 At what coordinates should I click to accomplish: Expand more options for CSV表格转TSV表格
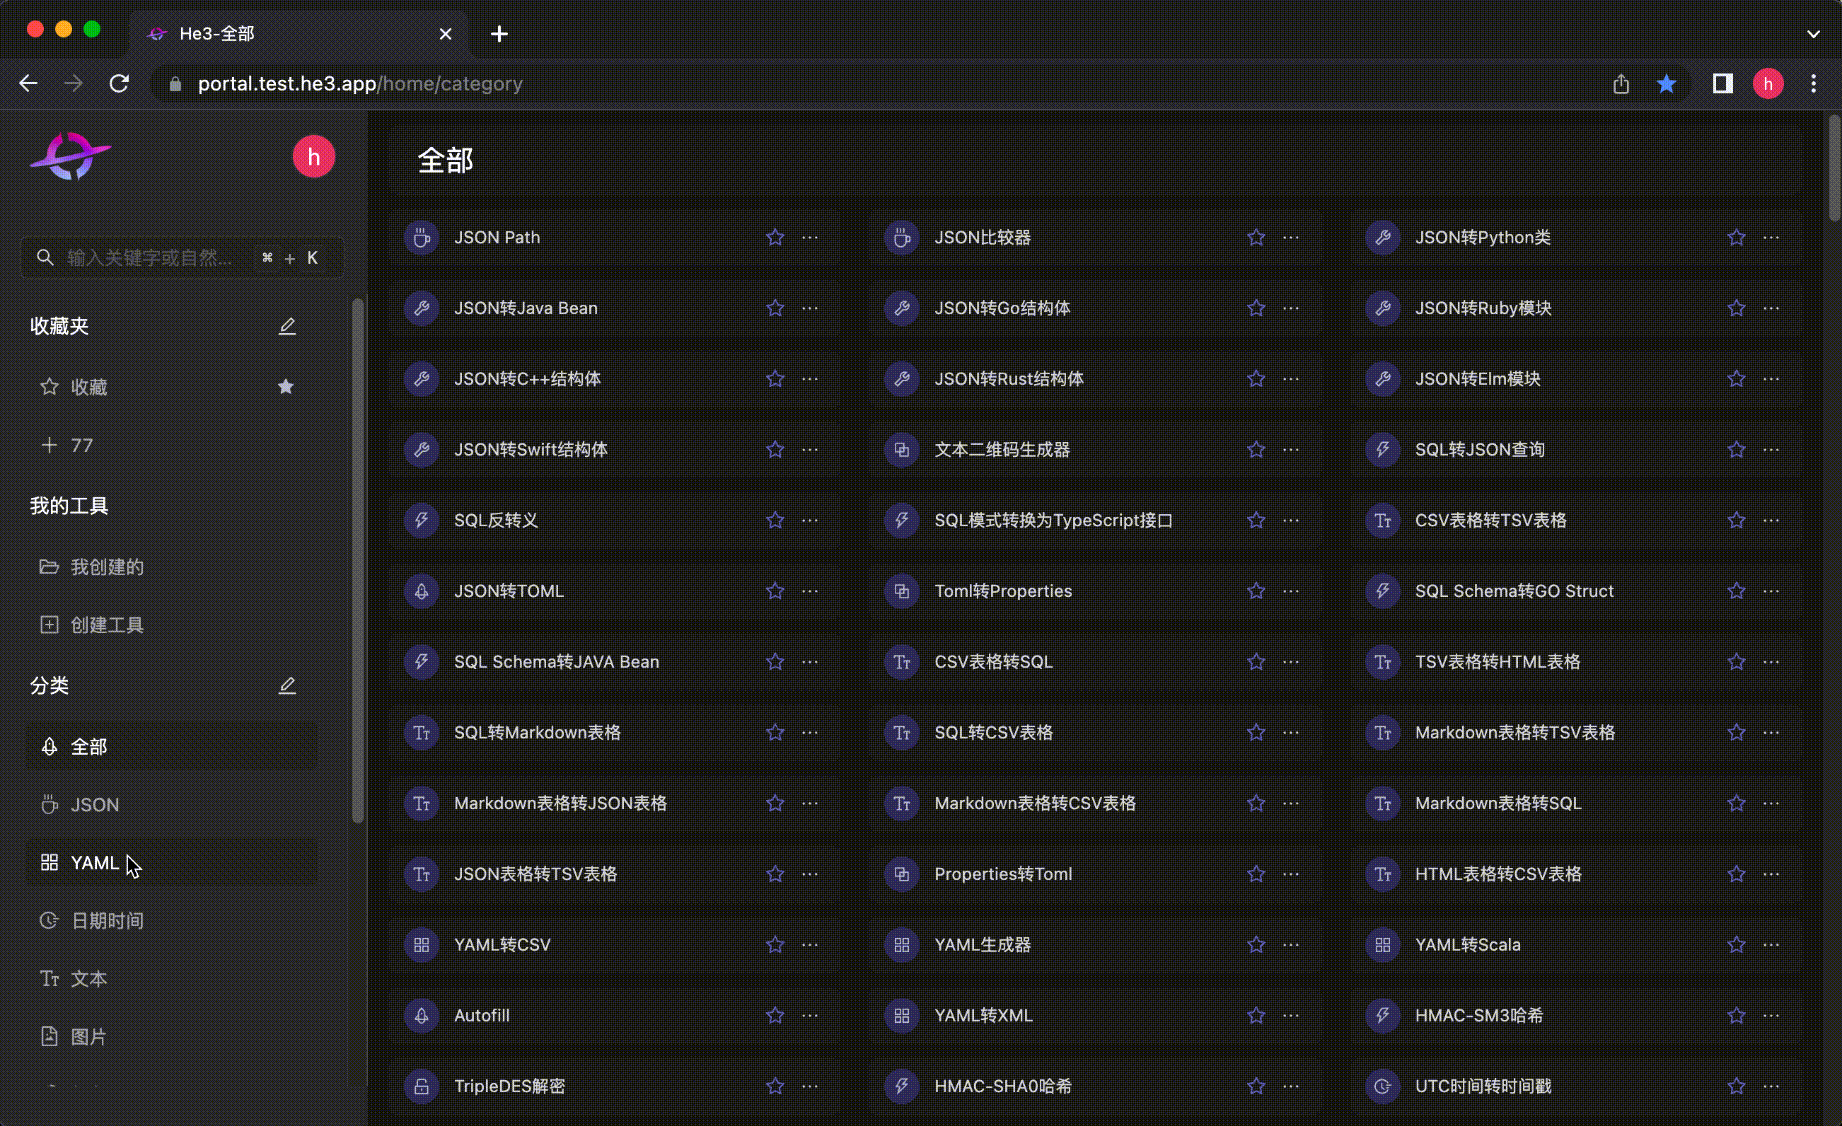1771,520
